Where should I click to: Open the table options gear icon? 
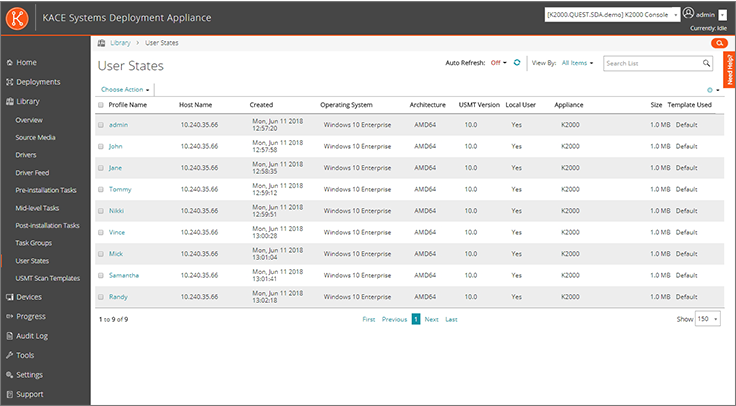(x=710, y=90)
